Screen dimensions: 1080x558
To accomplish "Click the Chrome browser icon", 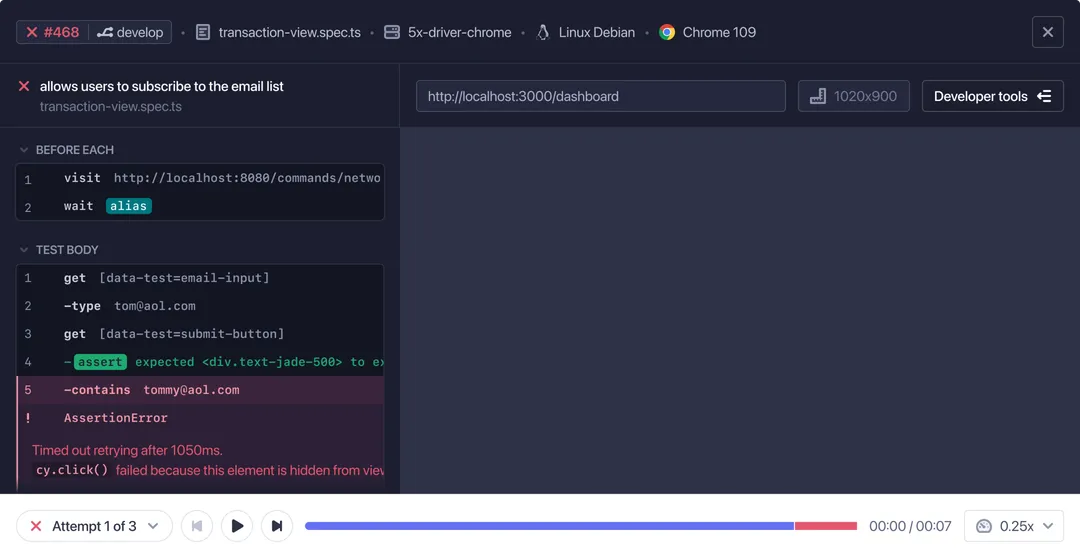I will click(667, 32).
